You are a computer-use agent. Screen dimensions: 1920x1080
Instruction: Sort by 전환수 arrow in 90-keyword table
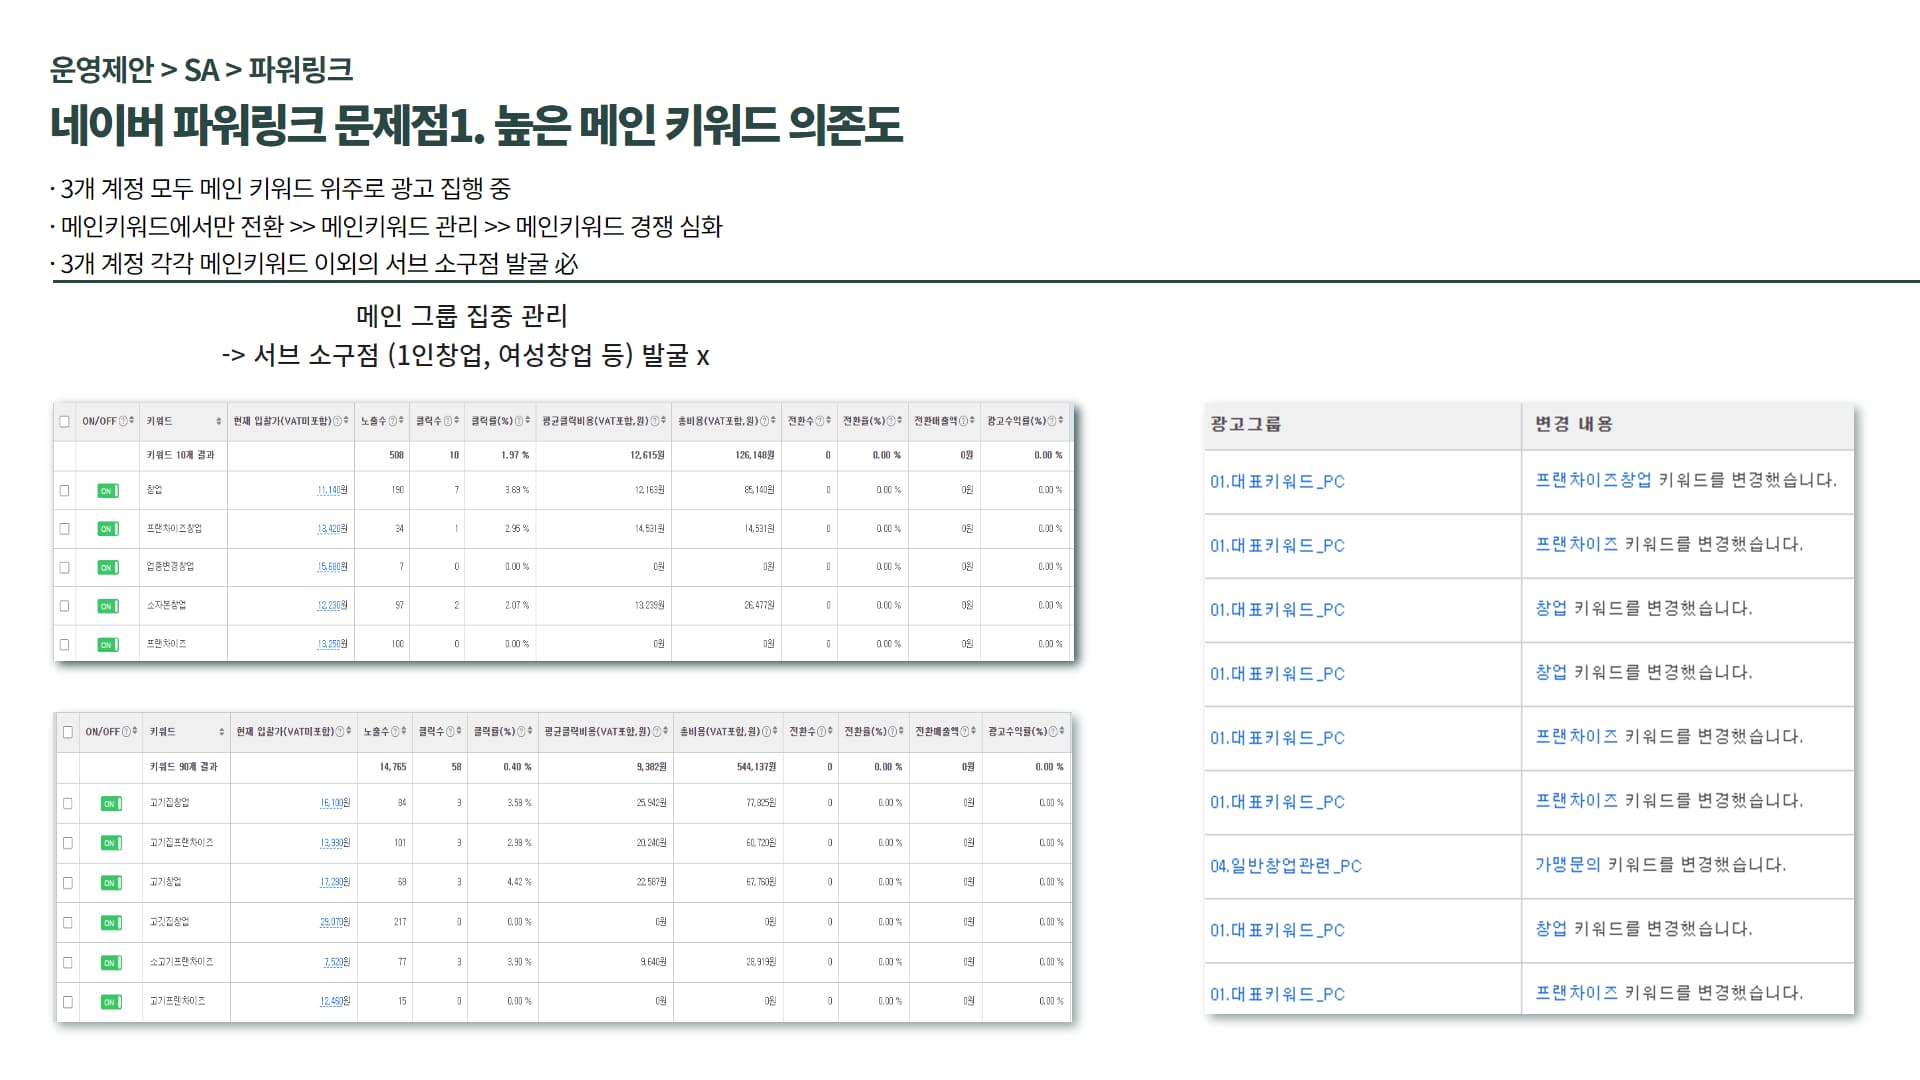click(x=831, y=732)
